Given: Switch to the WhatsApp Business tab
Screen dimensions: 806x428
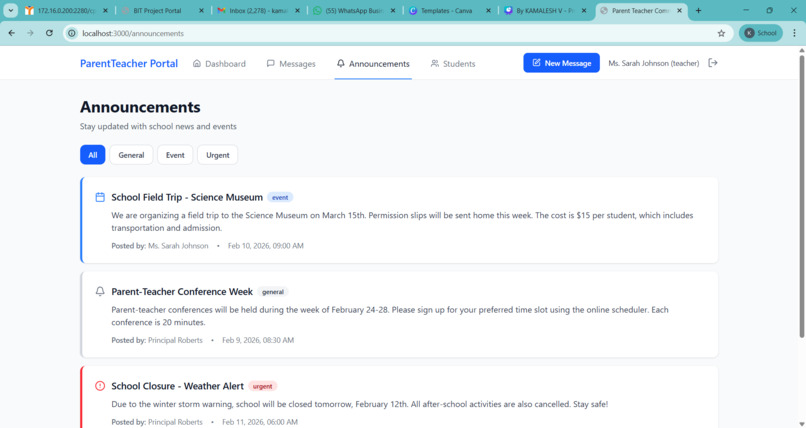Looking at the screenshot, I should (x=354, y=10).
